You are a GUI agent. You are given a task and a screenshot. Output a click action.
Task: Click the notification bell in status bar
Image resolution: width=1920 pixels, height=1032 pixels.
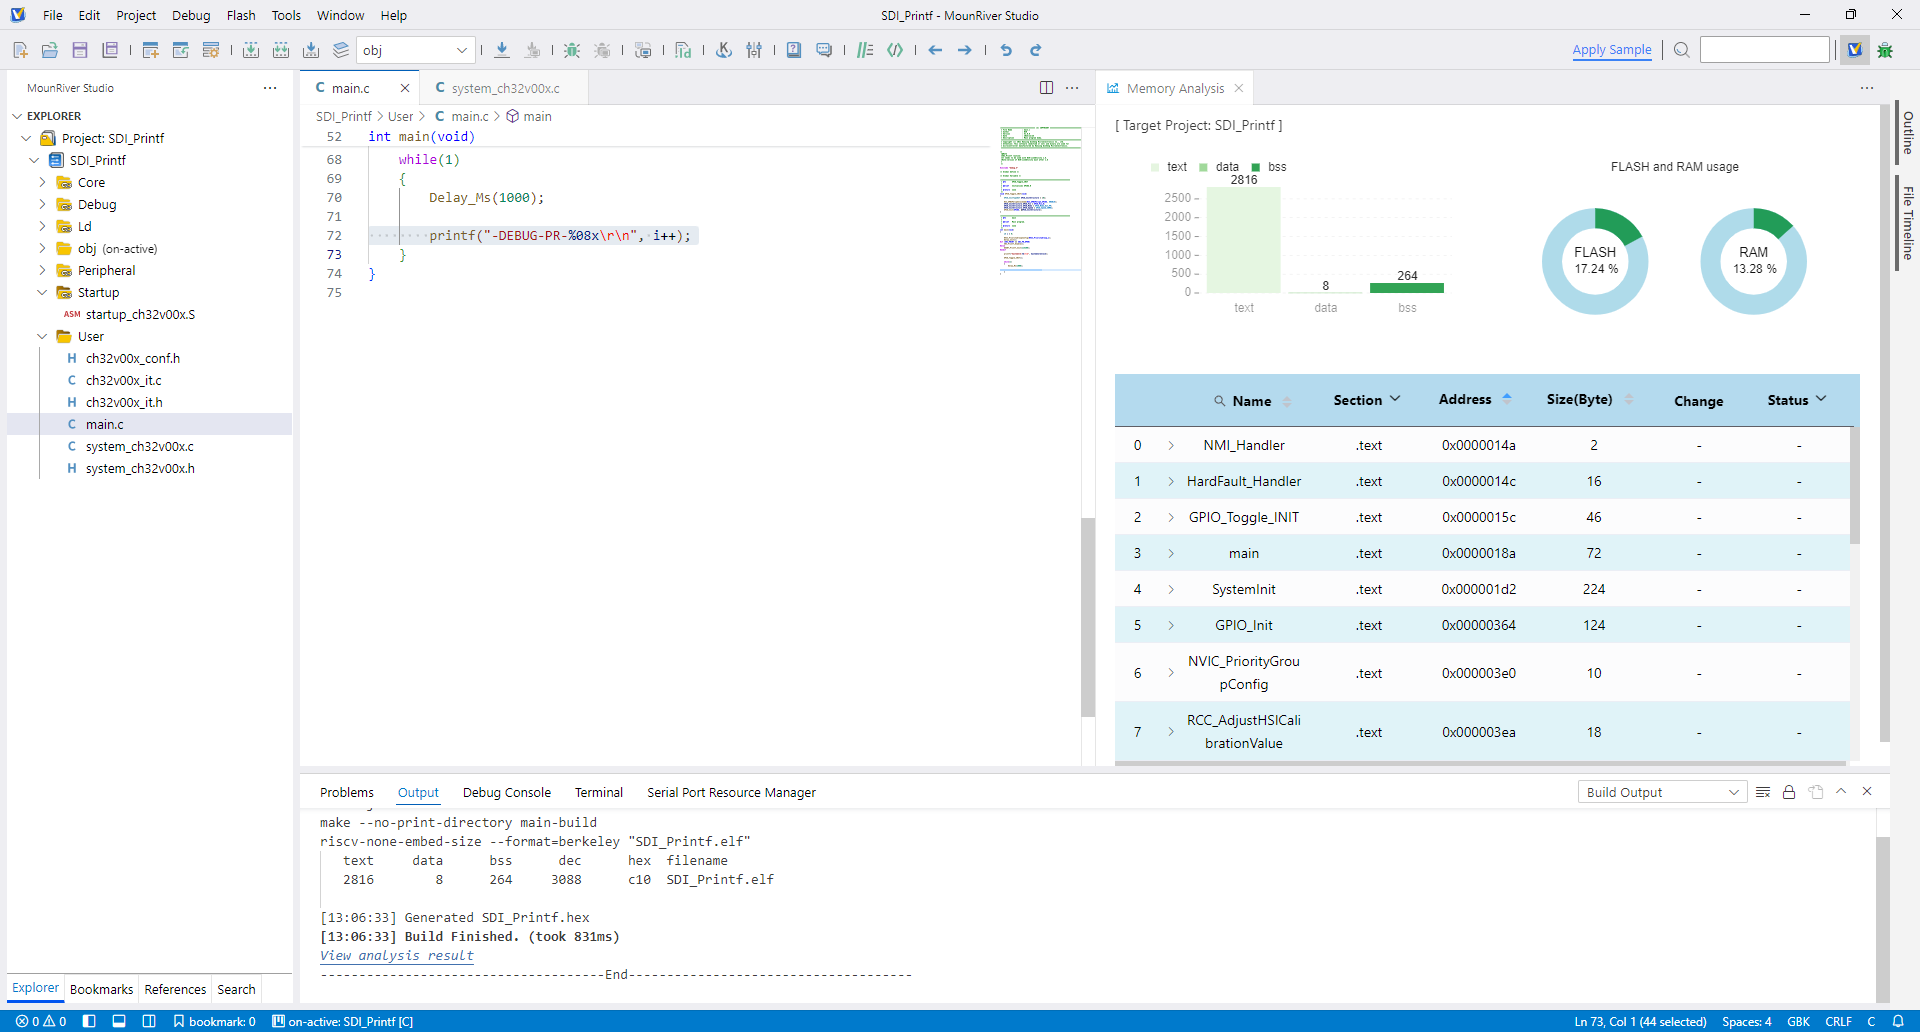point(1898,1021)
